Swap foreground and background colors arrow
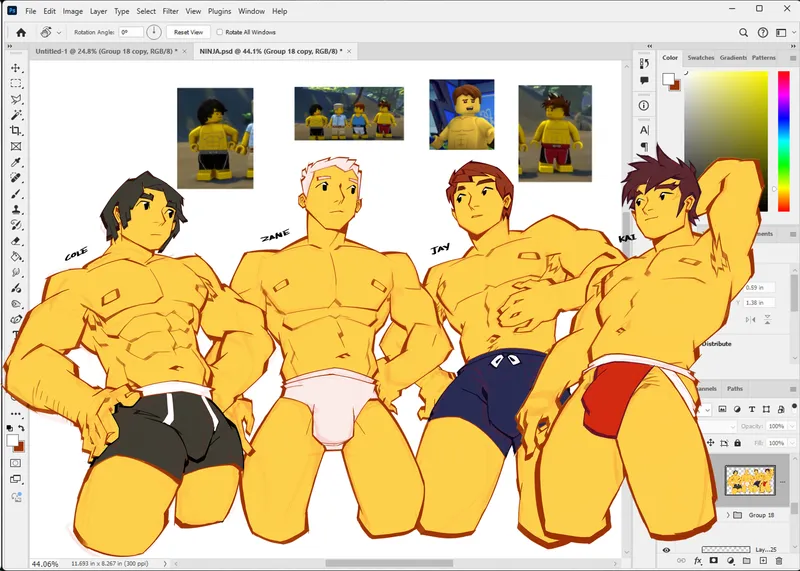This screenshot has height=571, width=800. (21, 428)
